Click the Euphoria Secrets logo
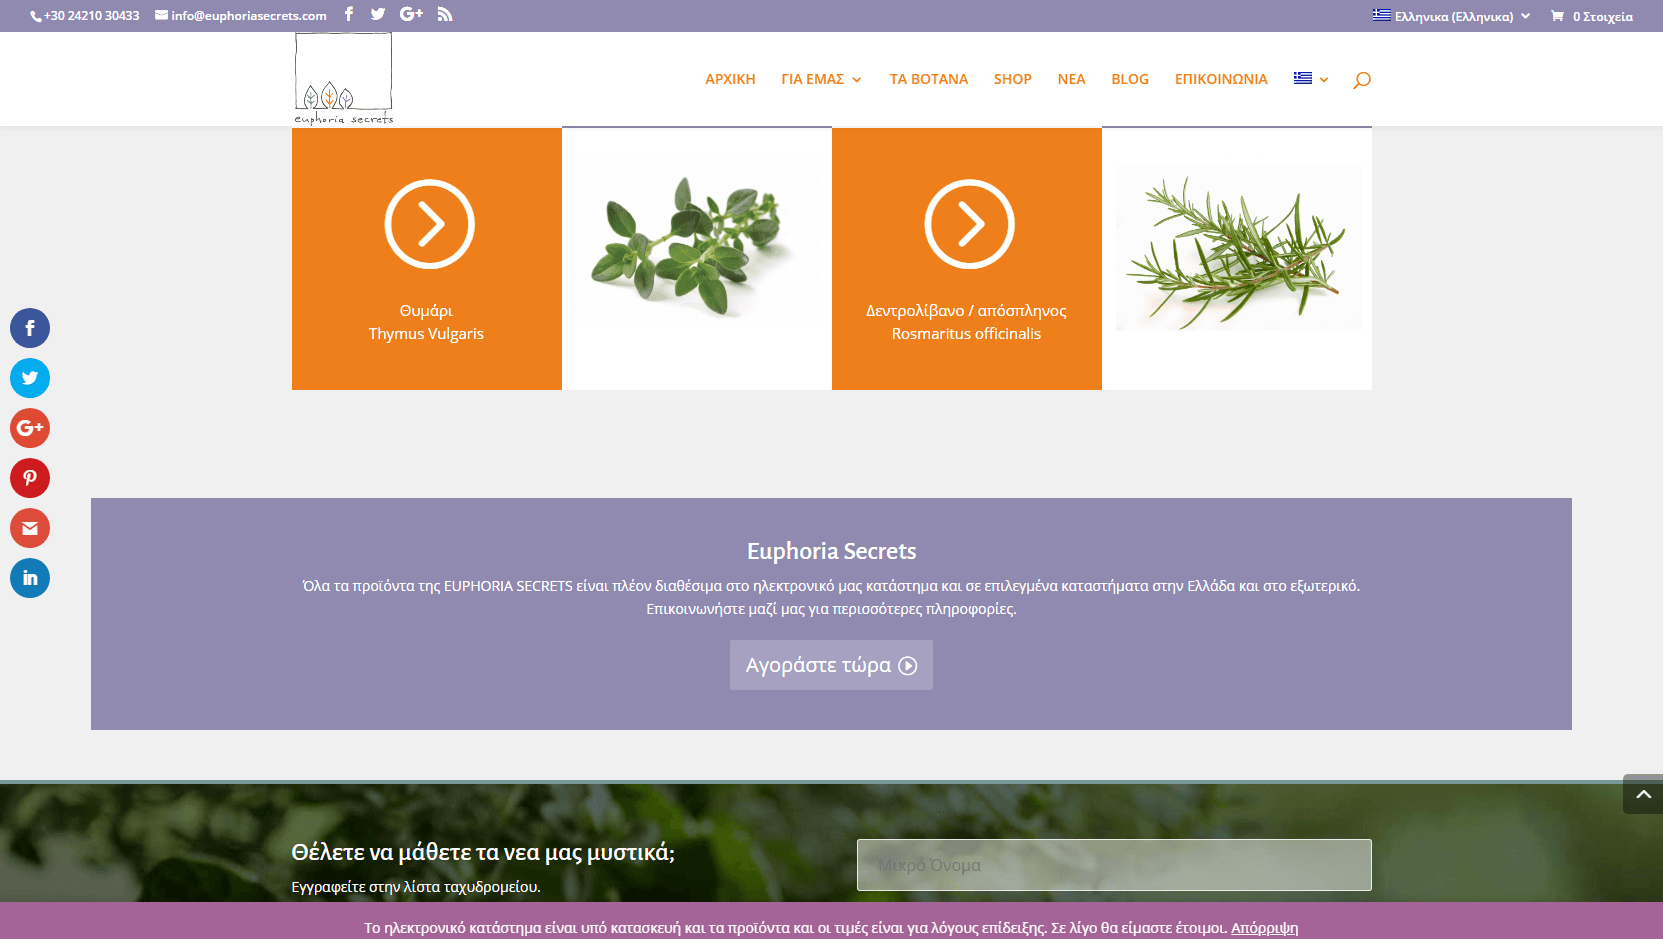 click(x=344, y=79)
